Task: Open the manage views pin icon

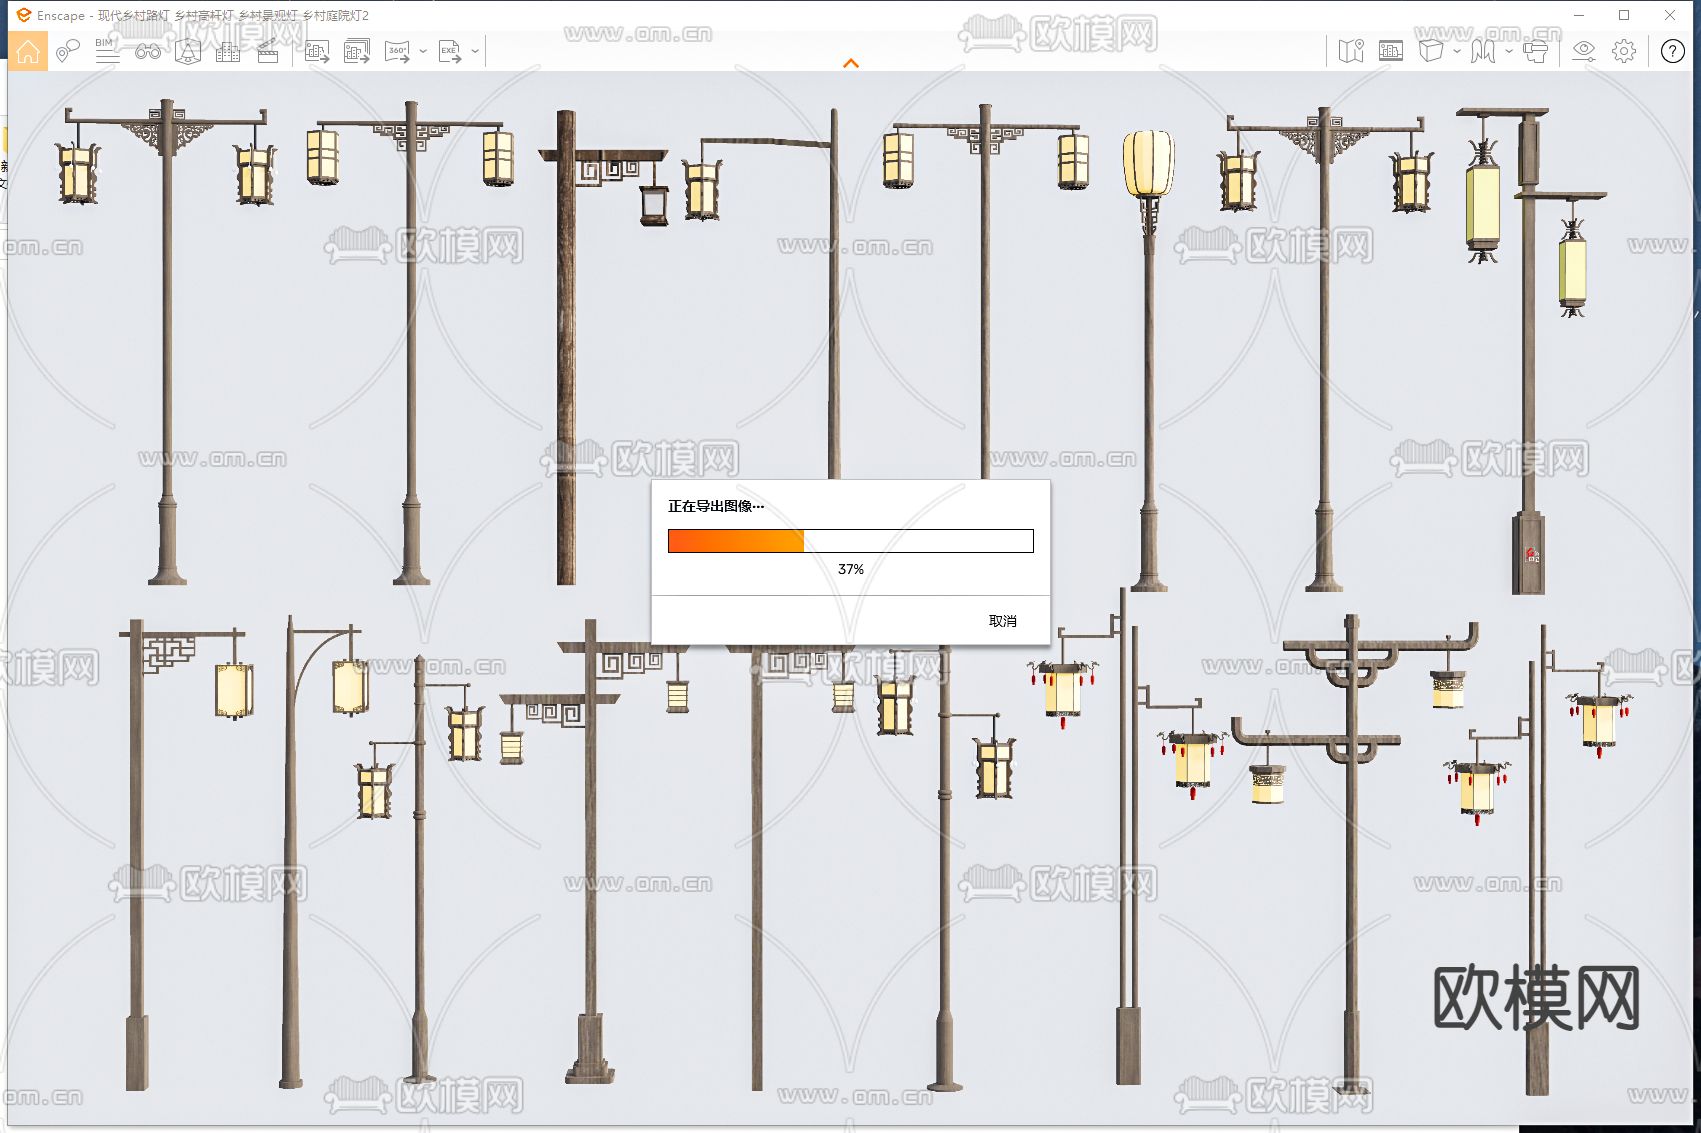Action: click(x=68, y=51)
